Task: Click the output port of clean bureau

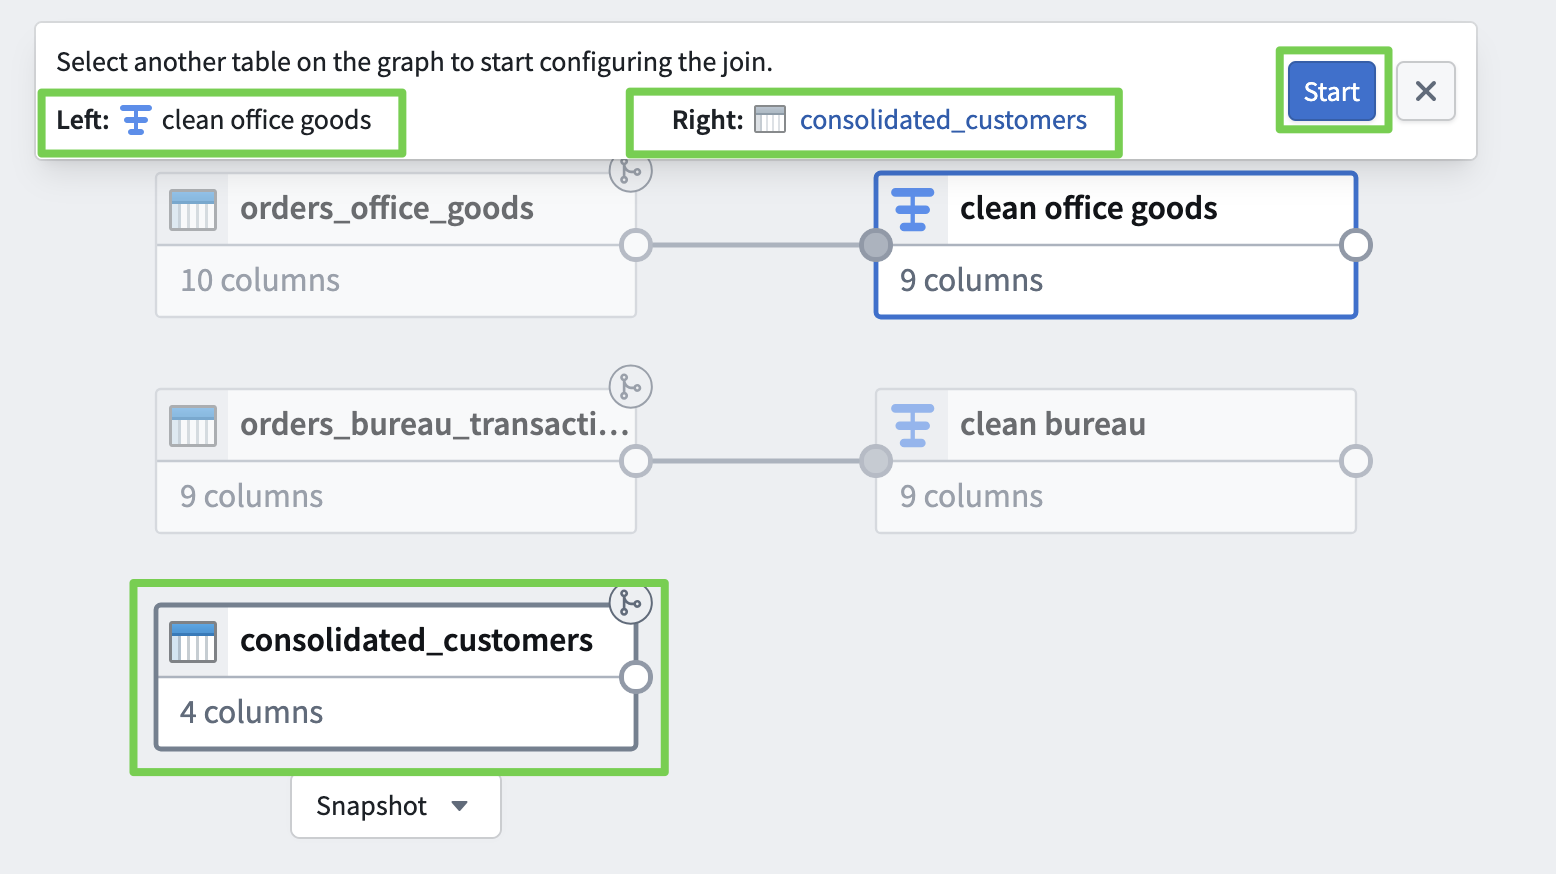Action: (1355, 461)
